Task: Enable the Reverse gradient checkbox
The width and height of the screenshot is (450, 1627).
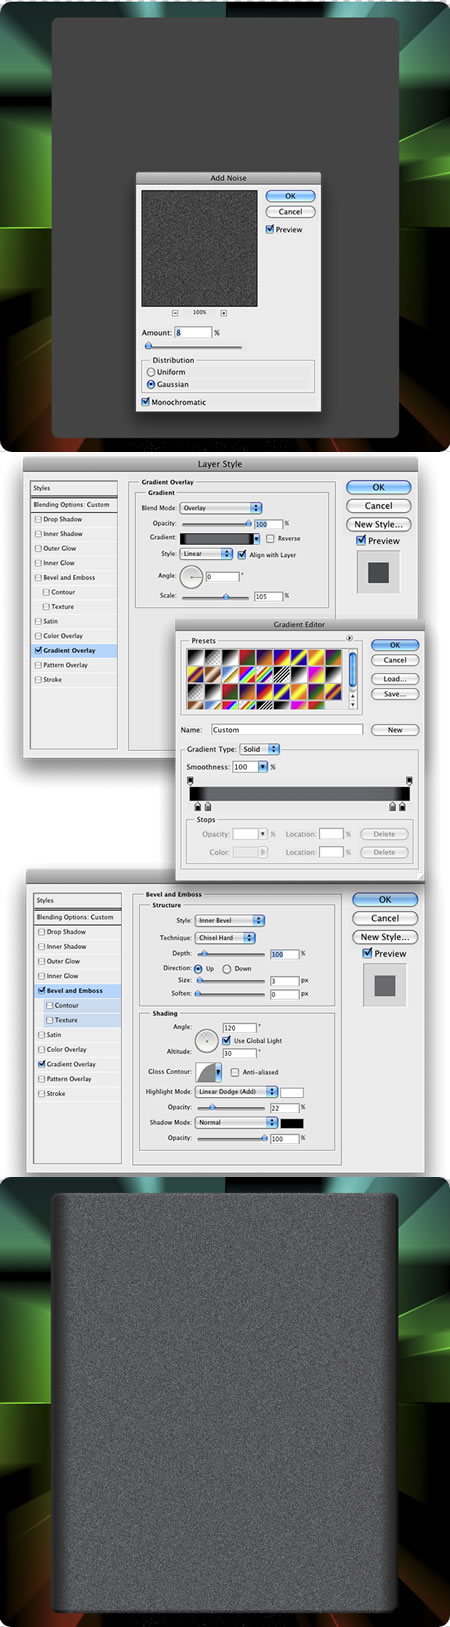Action: click(x=271, y=538)
